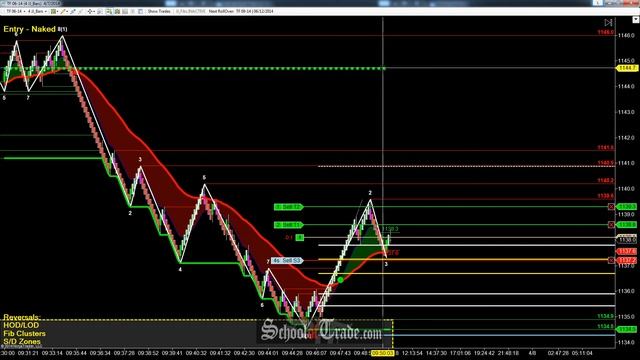Select the crosshair cursor tool icon
This screenshot has height=360, width=640.
(x=90, y=11)
